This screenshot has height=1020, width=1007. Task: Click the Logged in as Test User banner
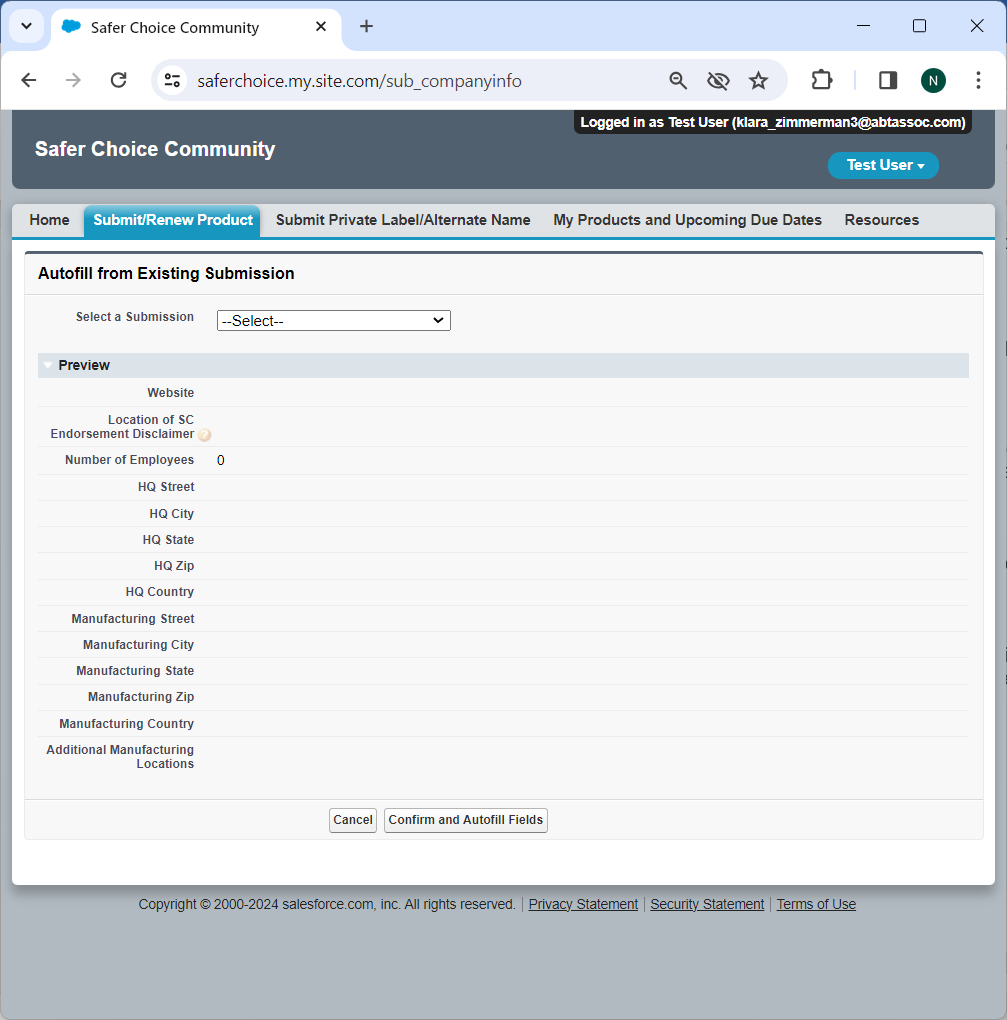click(x=772, y=122)
